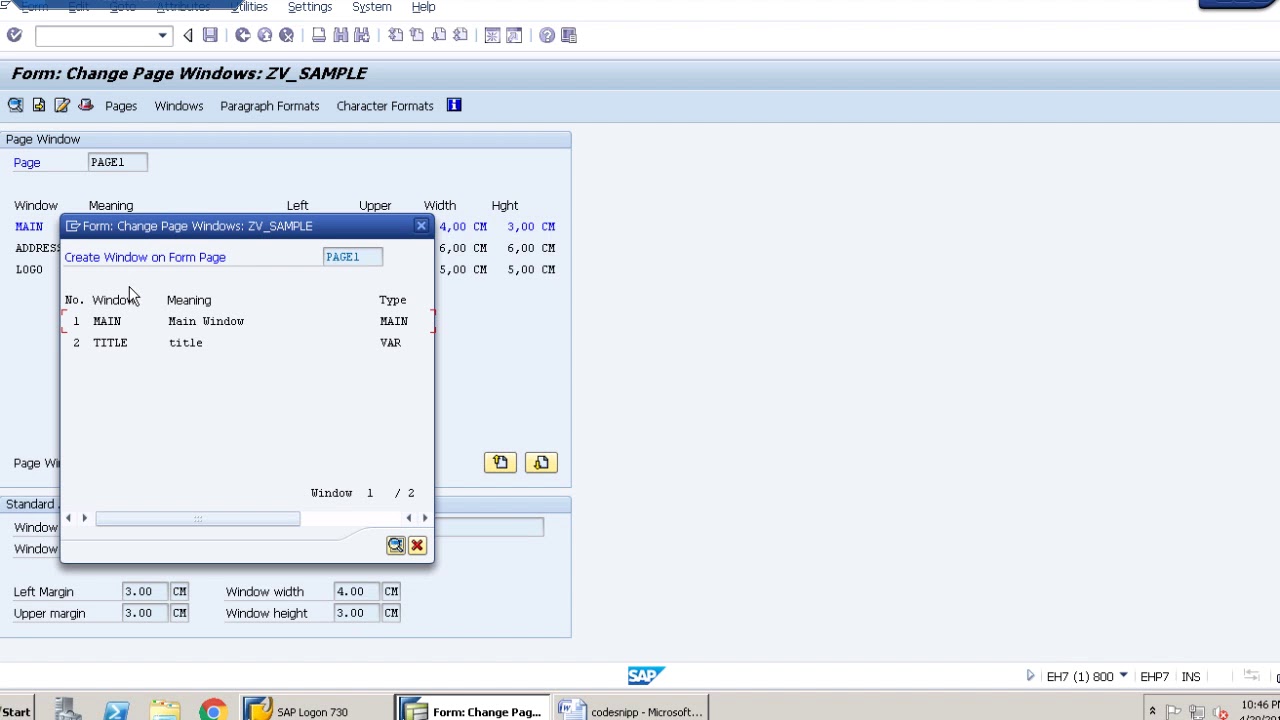The image size is (1280, 720).
Task: Click the VAR type cell
Action: click(x=390, y=343)
